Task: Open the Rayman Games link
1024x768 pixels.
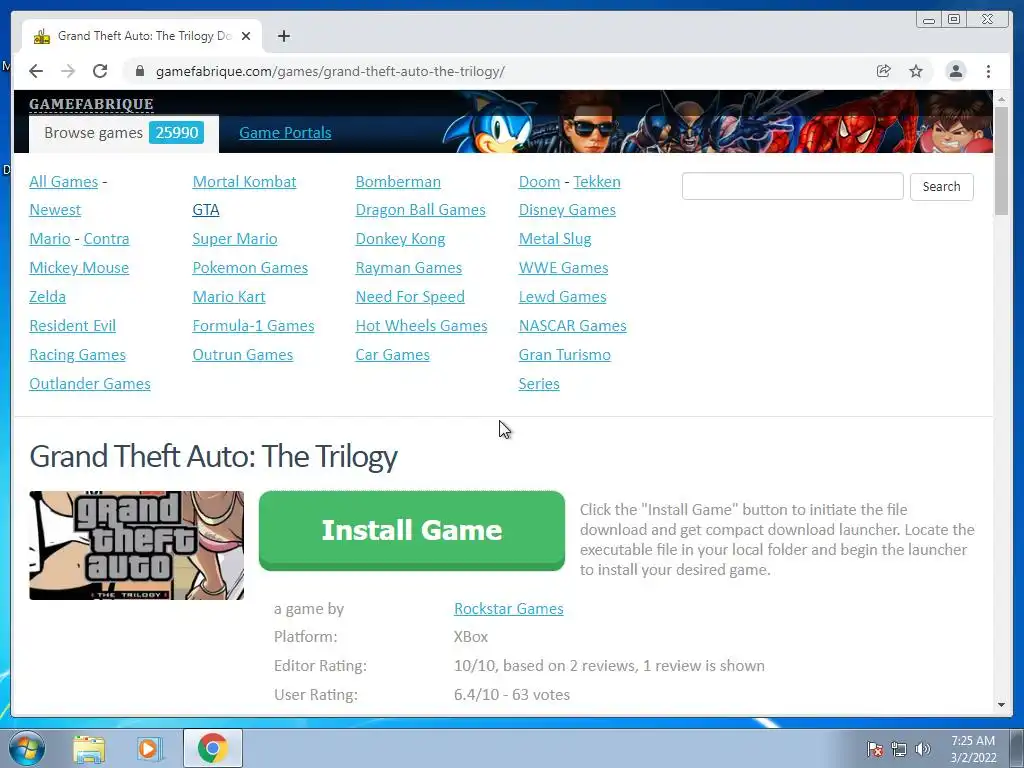Action: coord(409,268)
